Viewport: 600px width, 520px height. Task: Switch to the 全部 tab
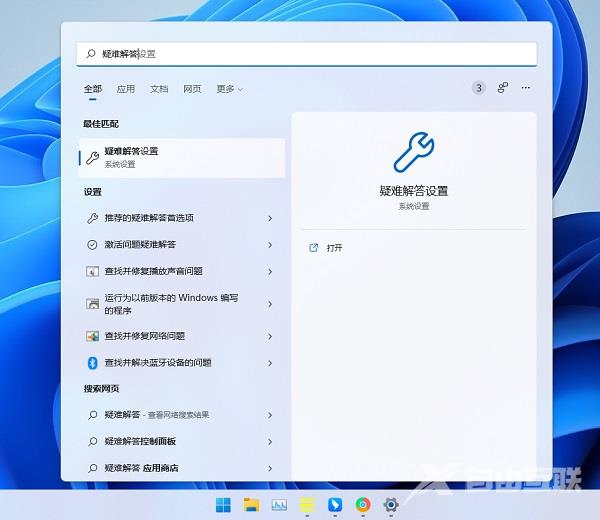click(x=93, y=89)
